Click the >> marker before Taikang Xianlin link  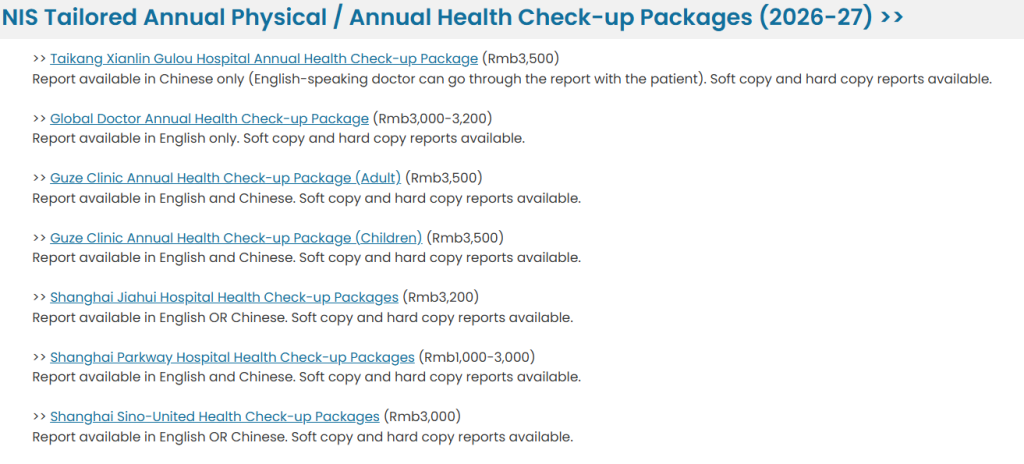pos(39,59)
